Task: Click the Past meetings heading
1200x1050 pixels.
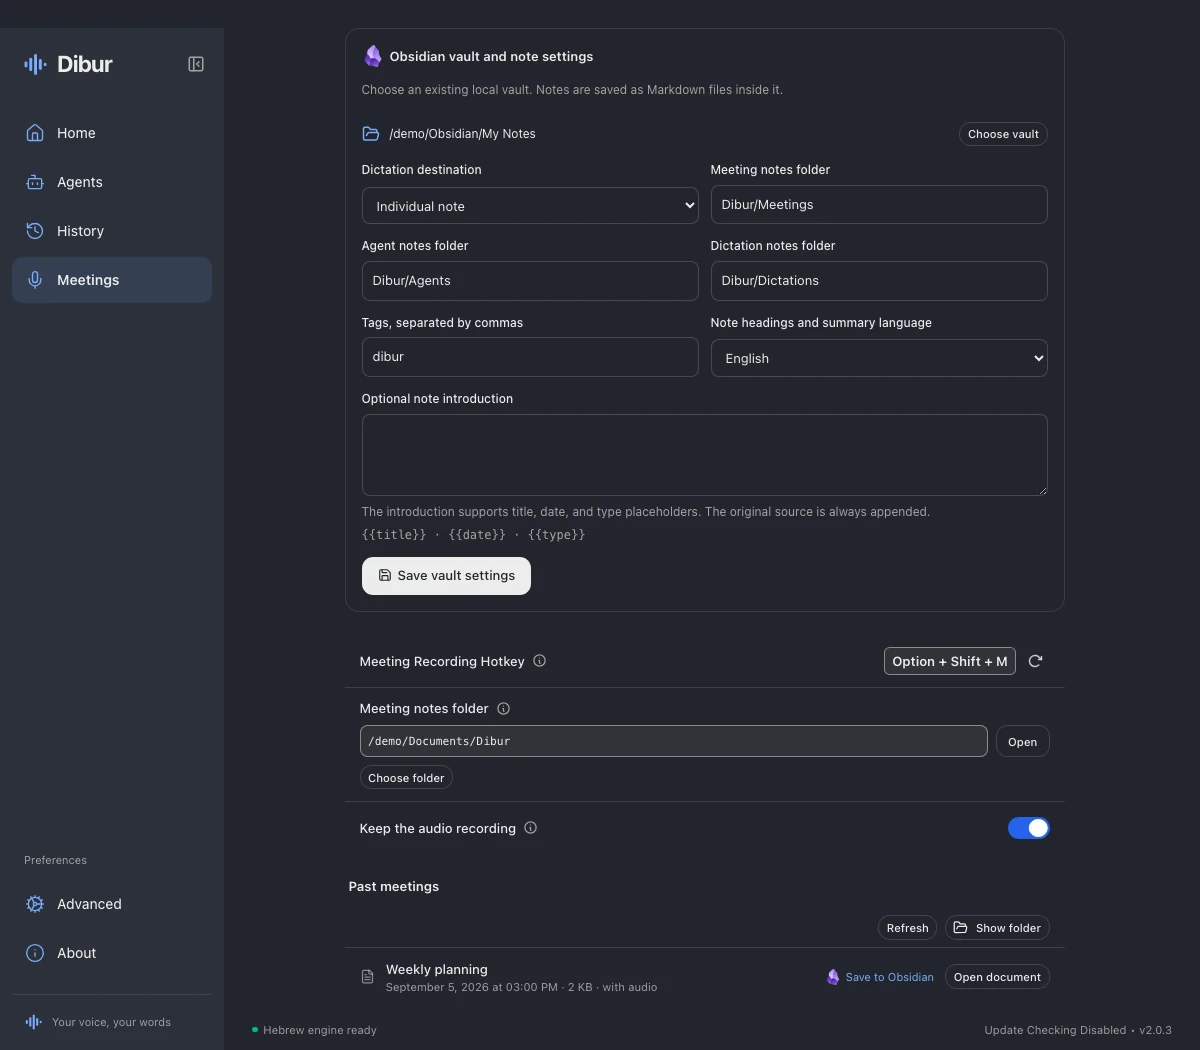Action: (394, 887)
